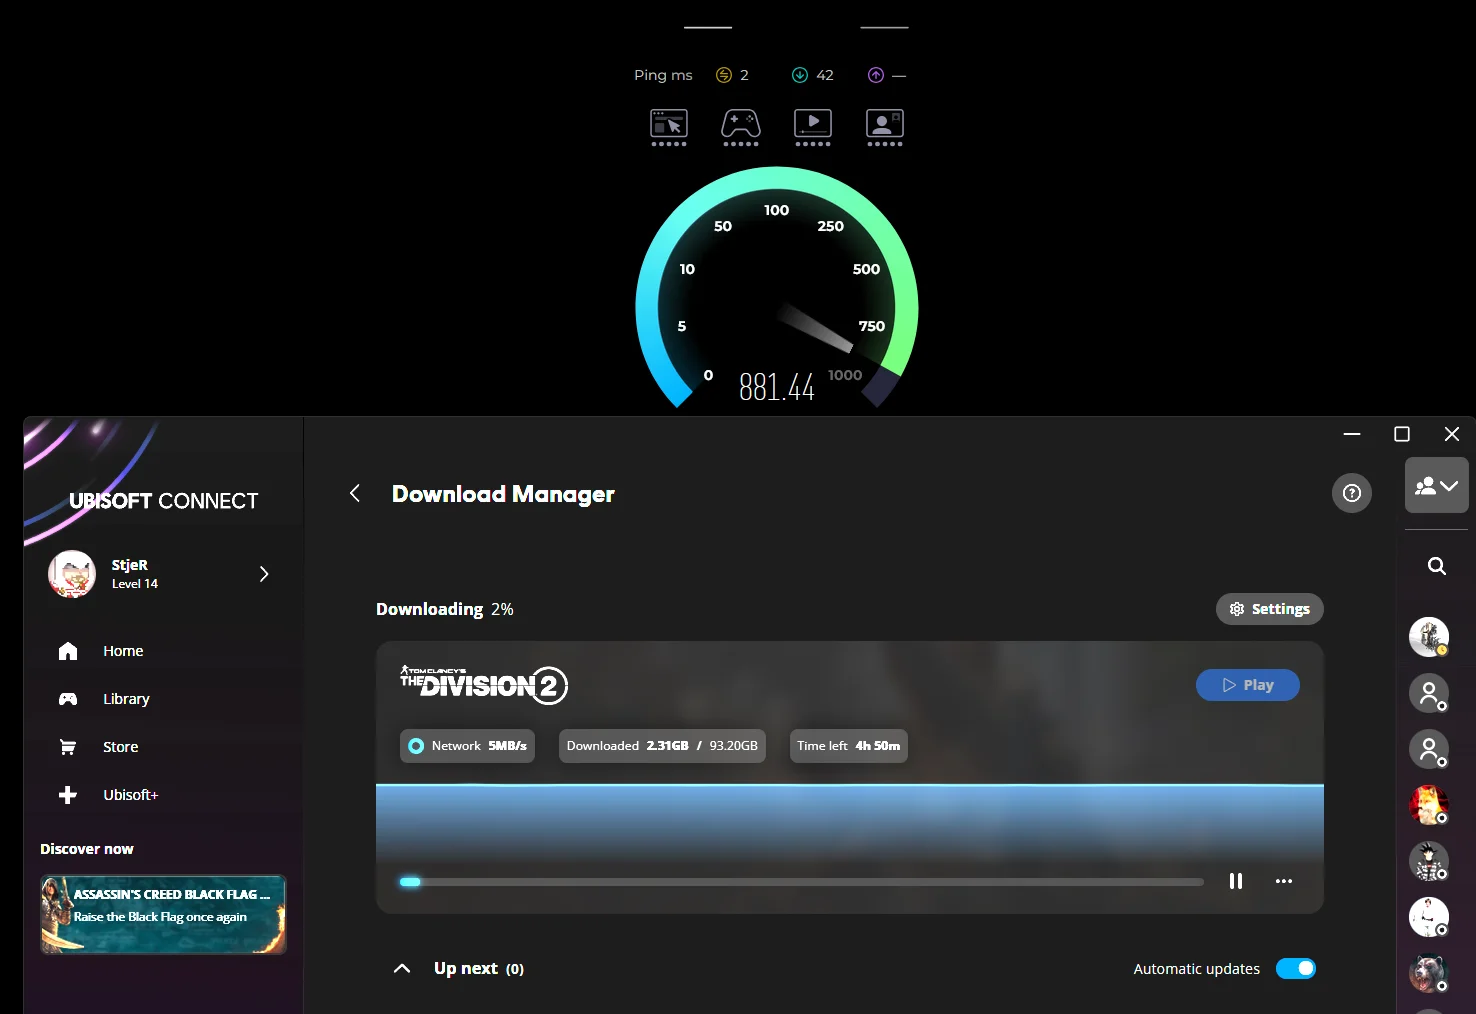Image resolution: width=1476 pixels, height=1014 pixels.
Task: Click the Time left 4h 50m stat
Action: pos(849,746)
